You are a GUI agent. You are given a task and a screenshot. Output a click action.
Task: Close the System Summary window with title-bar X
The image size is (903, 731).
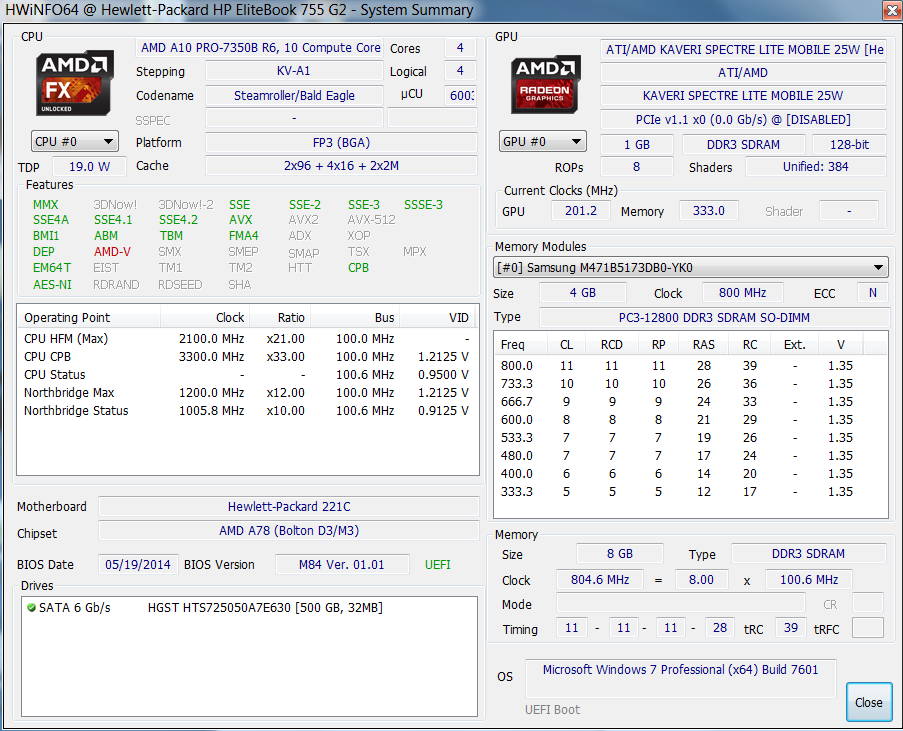coord(892,10)
